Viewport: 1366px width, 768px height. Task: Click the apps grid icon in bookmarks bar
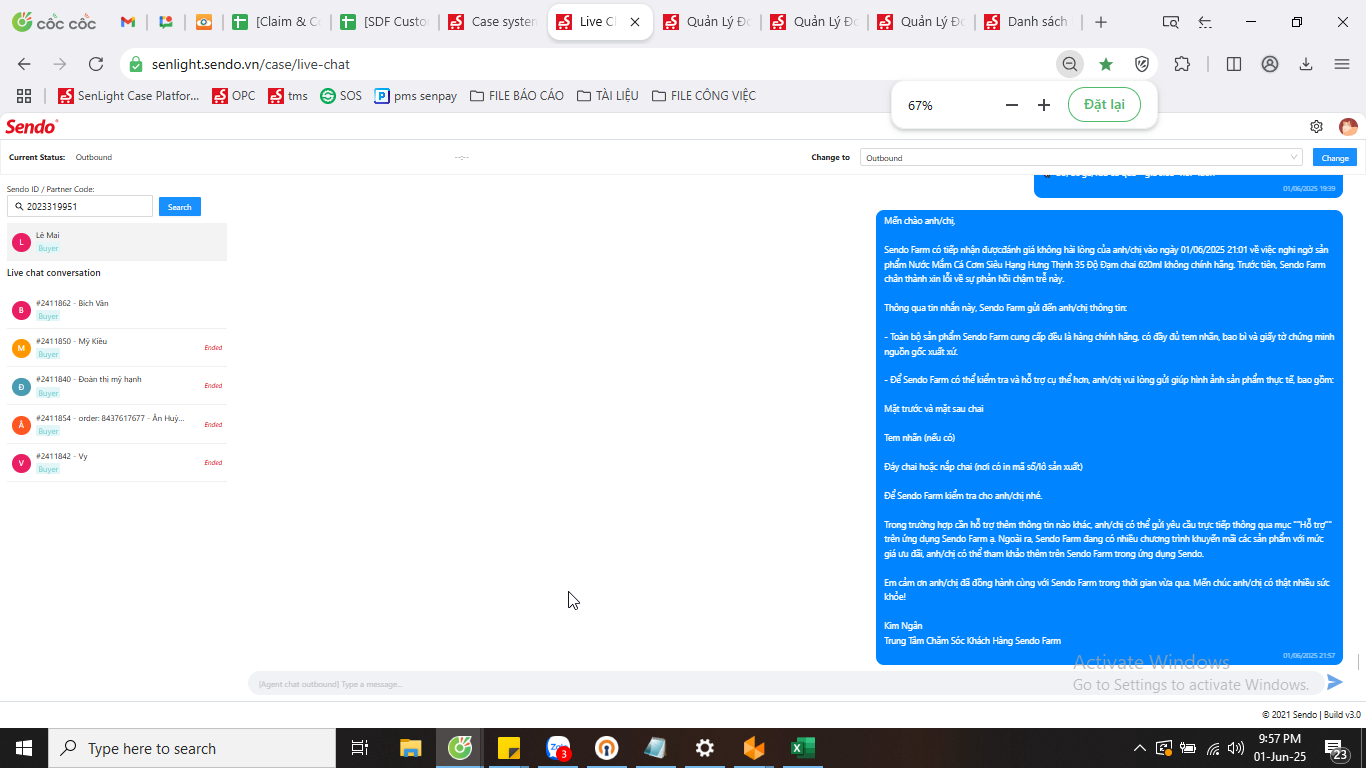[x=24, y=96]
